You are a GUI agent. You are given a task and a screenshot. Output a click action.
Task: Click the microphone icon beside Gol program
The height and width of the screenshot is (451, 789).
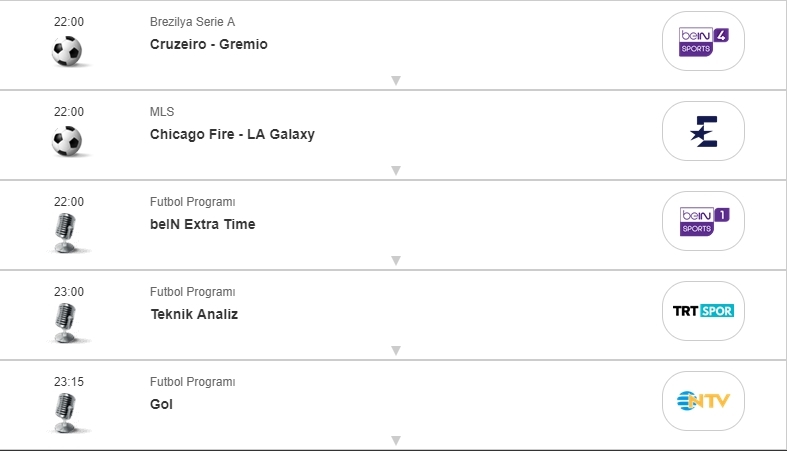click(x=67, y=412)
